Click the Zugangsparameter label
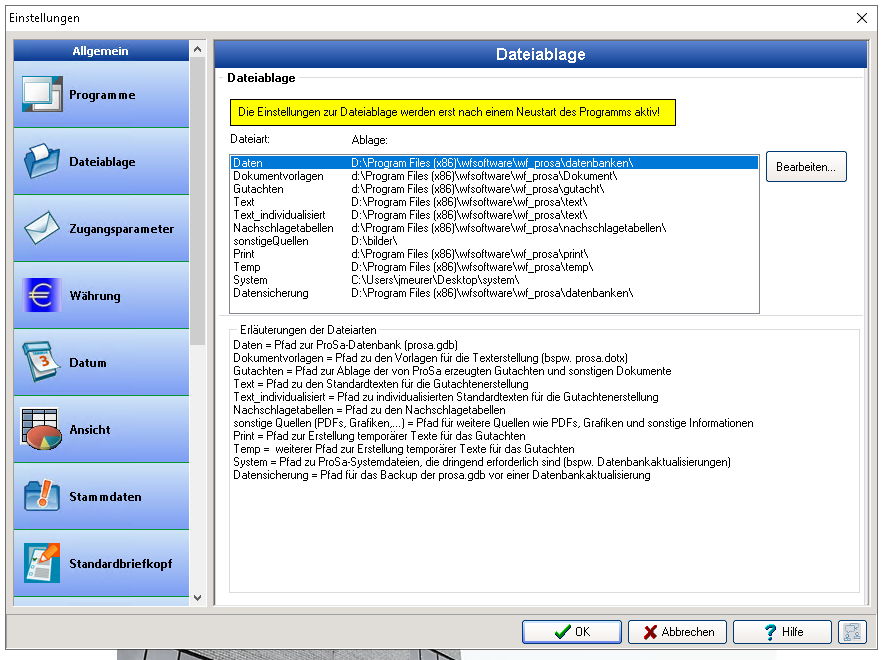 [x=121, y=229]
